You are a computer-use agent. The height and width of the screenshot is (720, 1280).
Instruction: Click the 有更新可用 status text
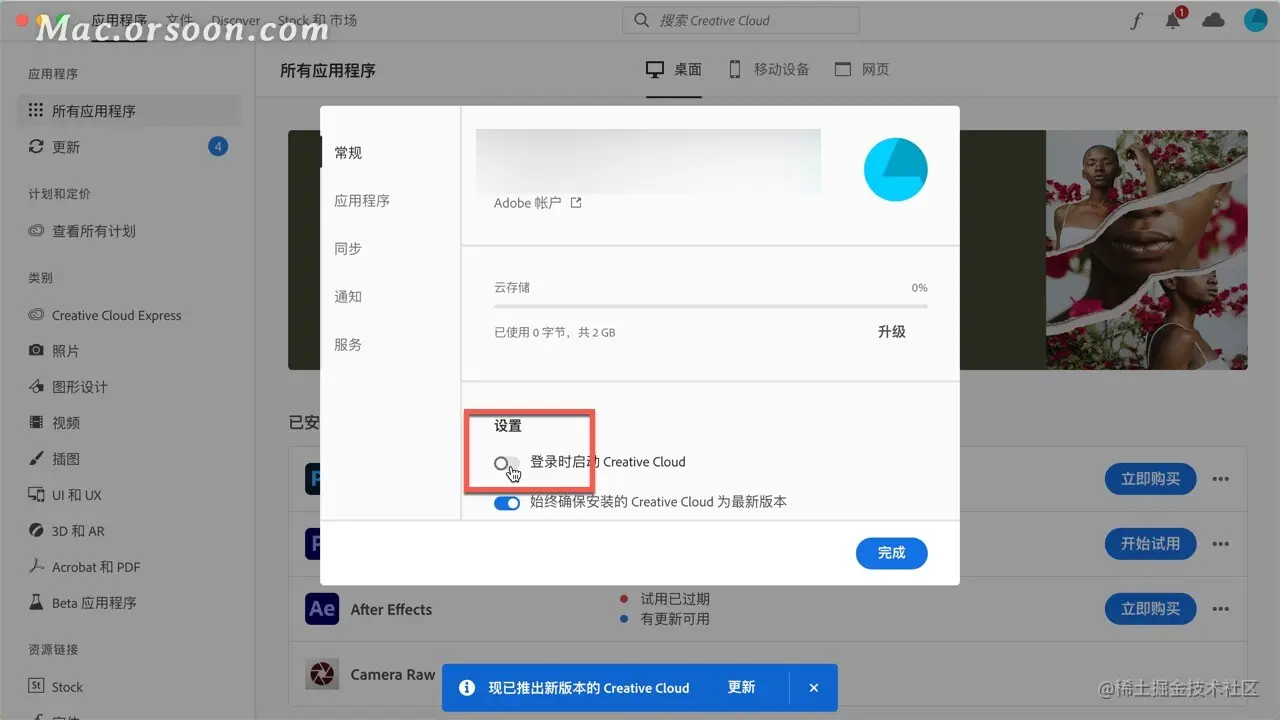(x=675, y=619)
